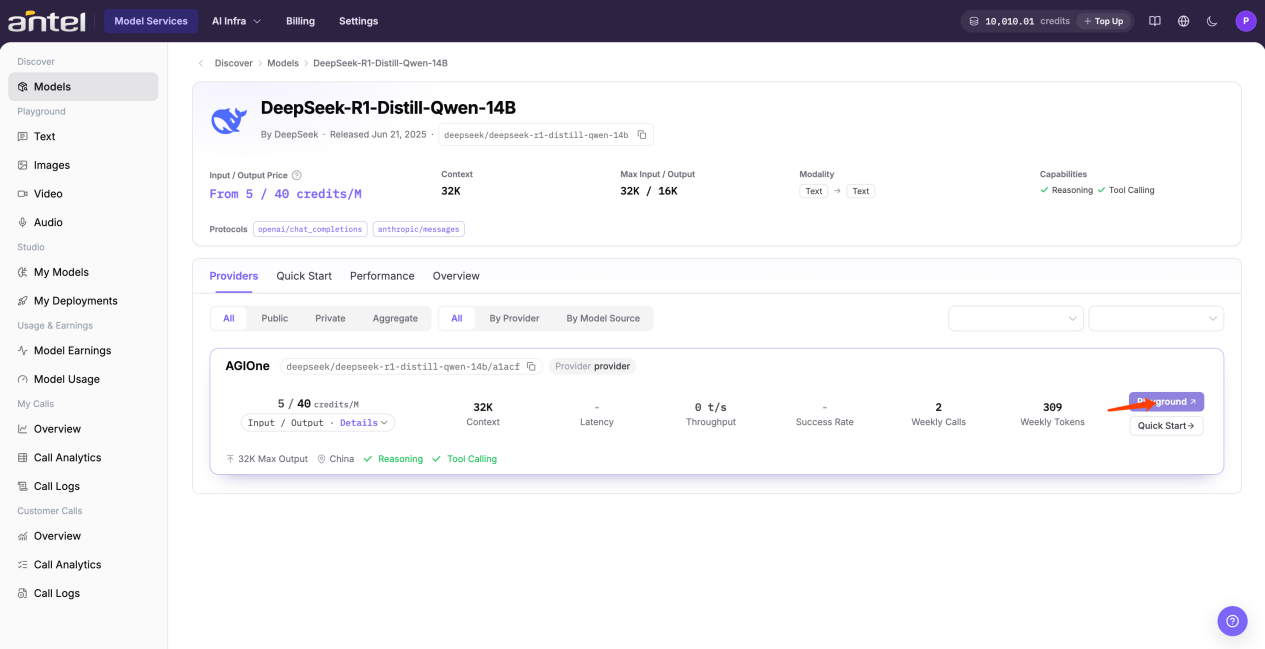Screen dimensions: 1265x649
Task: Open the Settings menu item
Action: click(x=358, y=21)
